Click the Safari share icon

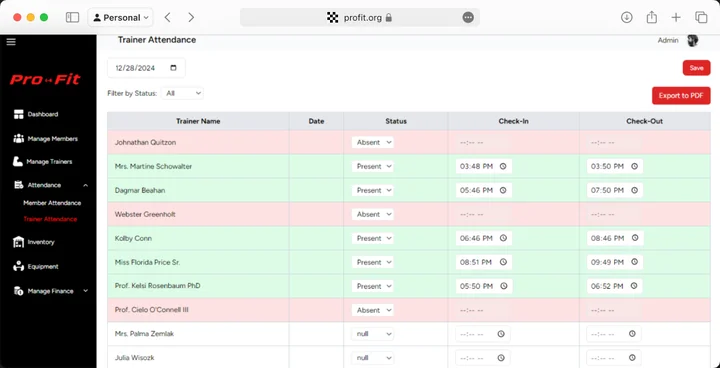click(651, 17)
